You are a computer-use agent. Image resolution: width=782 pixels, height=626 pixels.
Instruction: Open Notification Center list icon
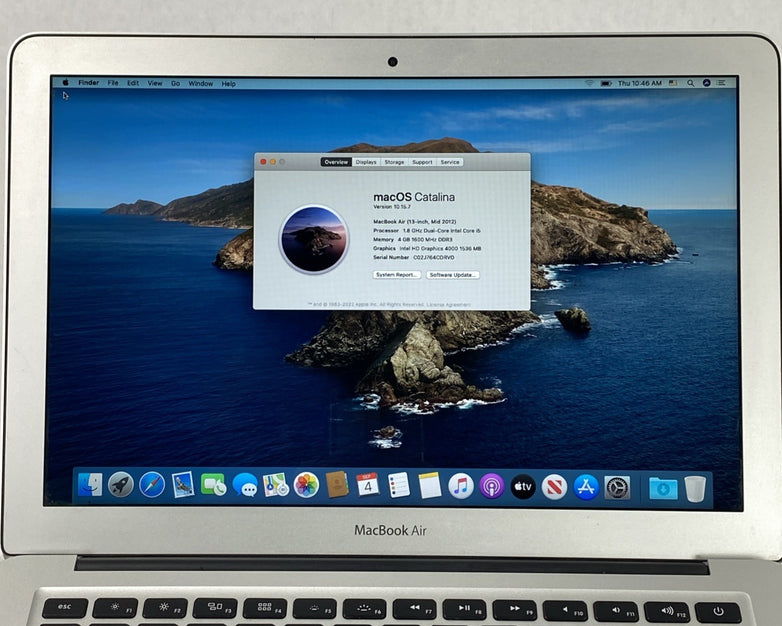(x=721, y=83)
